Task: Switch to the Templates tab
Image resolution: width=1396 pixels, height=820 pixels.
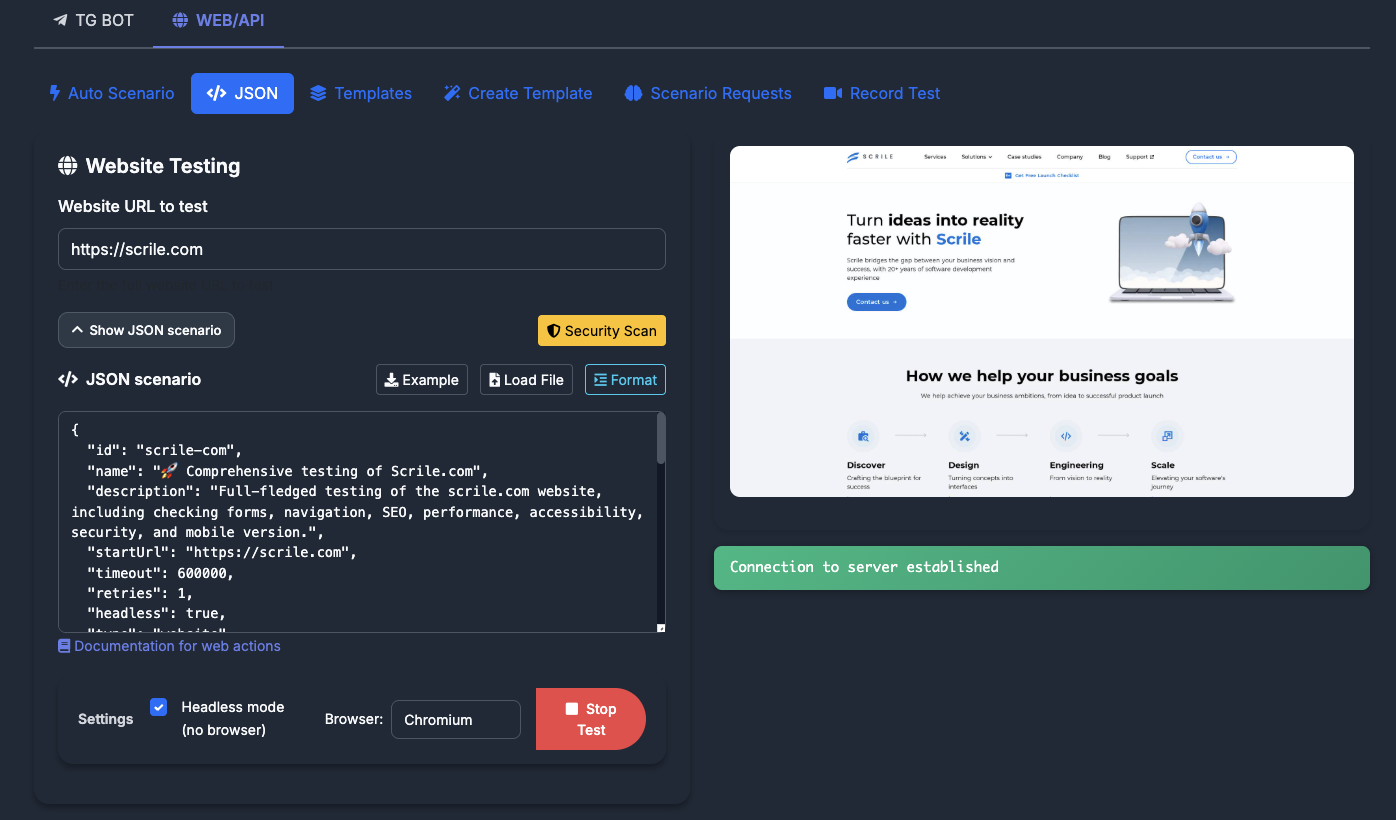Action: [x=361, y=93]
